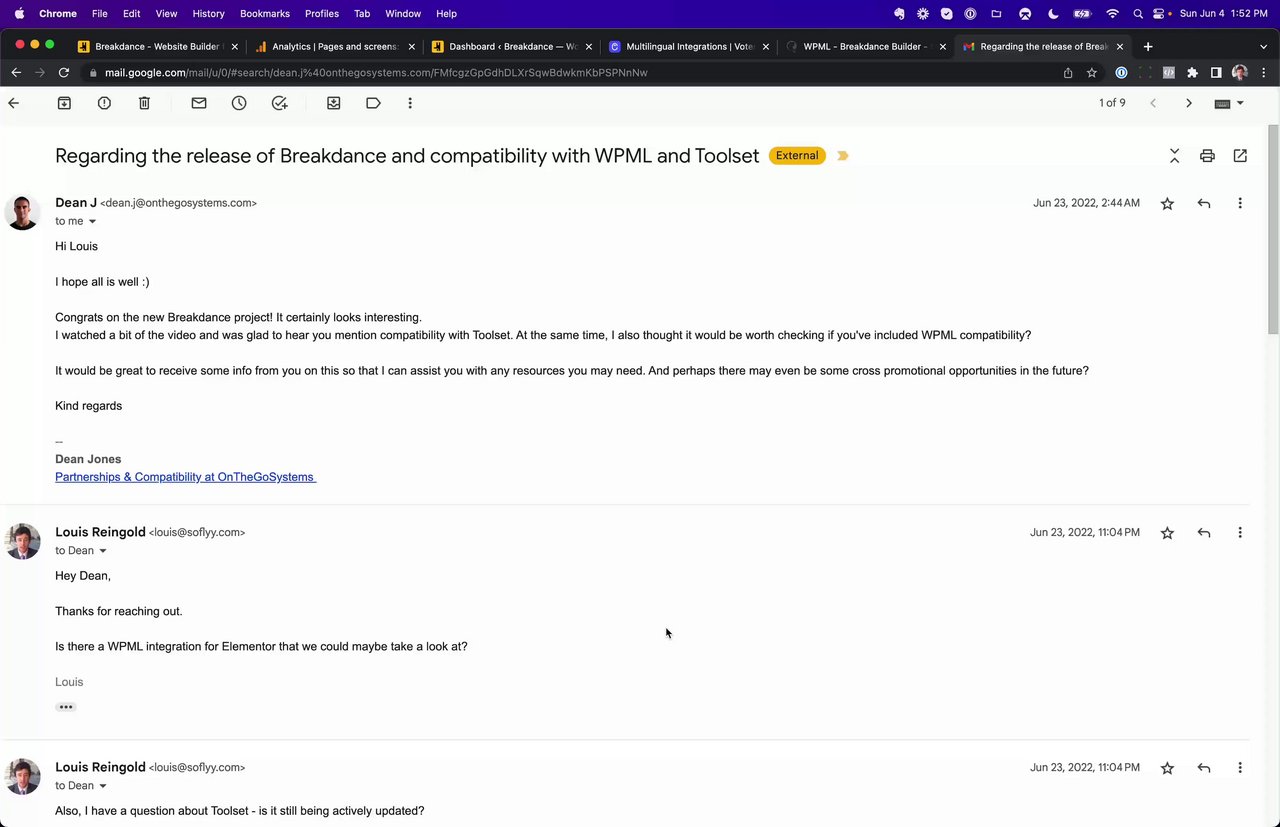This screenshot has height=827, width=1280.
Task: Expand recipient details under Dean J 'to me'
Action: pyautogui.click(x=93, y=222)
